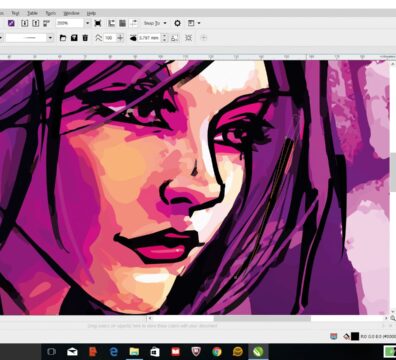Click the black fill color swatch
Viewport: 396px width, 360px height.
click(355, 337)
